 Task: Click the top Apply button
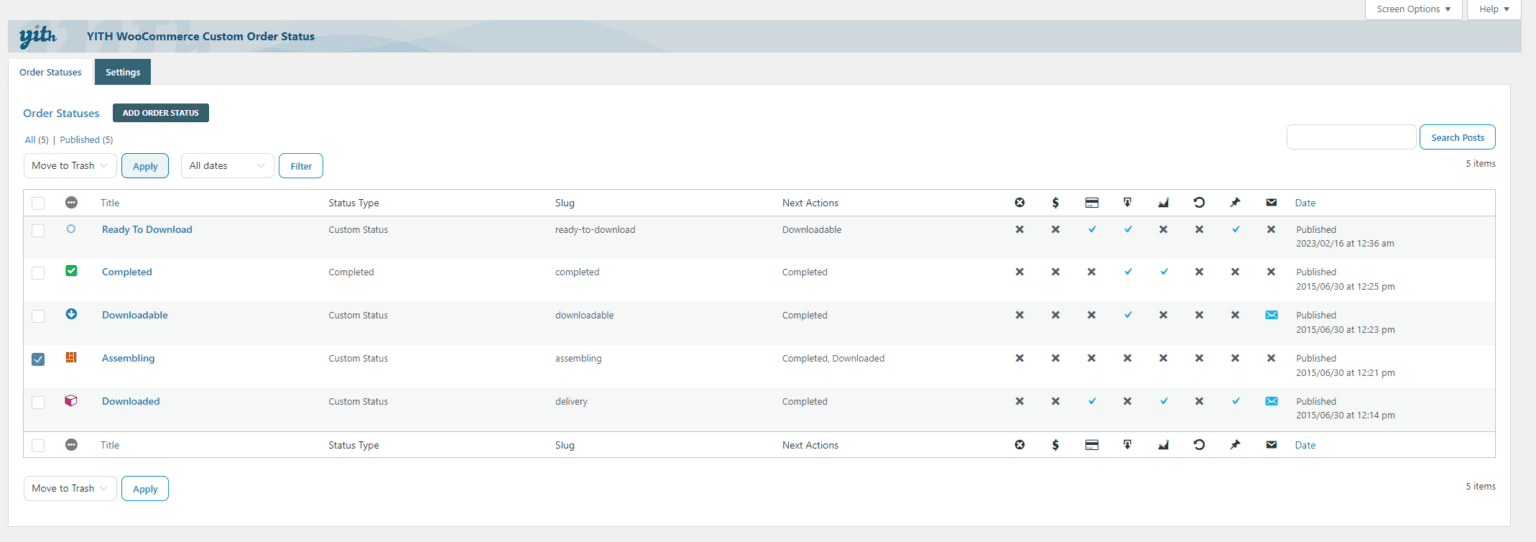point(145,166)
